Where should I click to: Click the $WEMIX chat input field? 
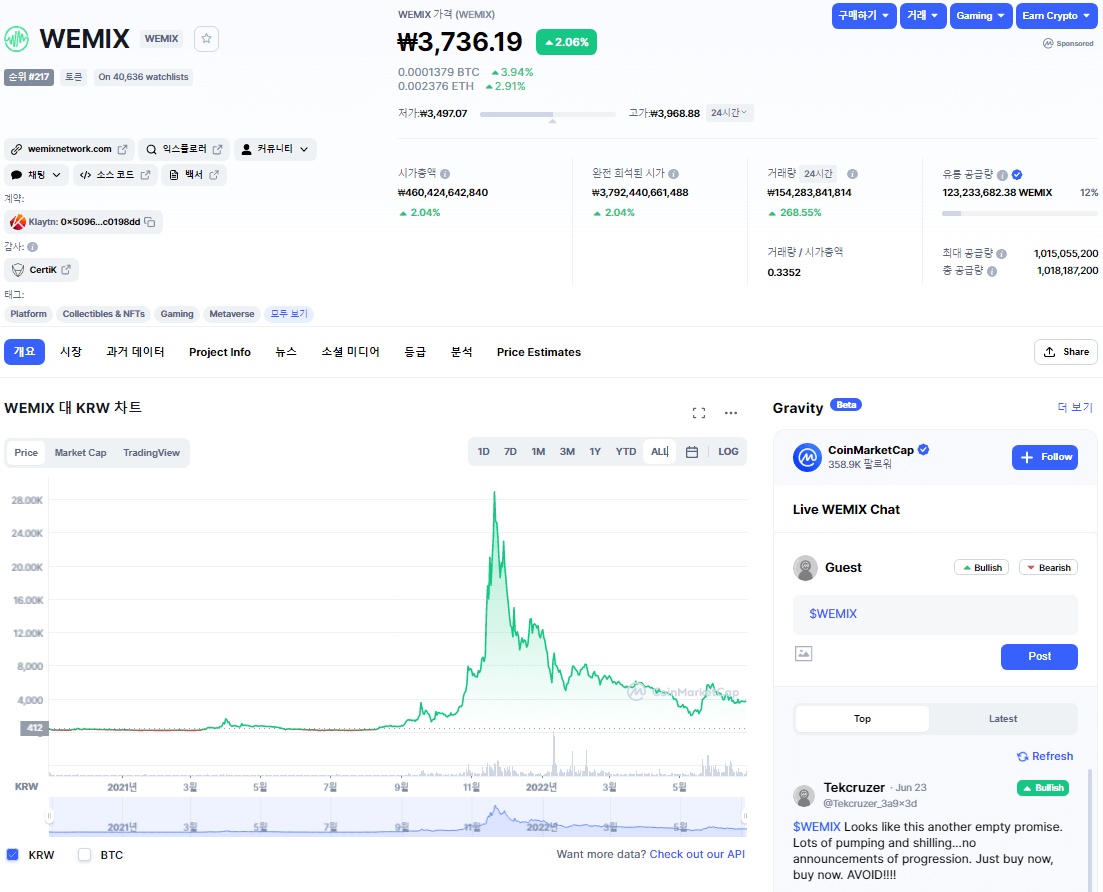pyautogui.click(x=935, y=614)
